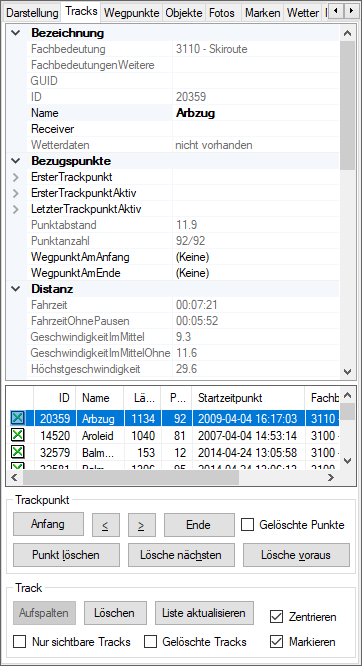Expand ErsterTrackpunkt property

tap(15, 177)
